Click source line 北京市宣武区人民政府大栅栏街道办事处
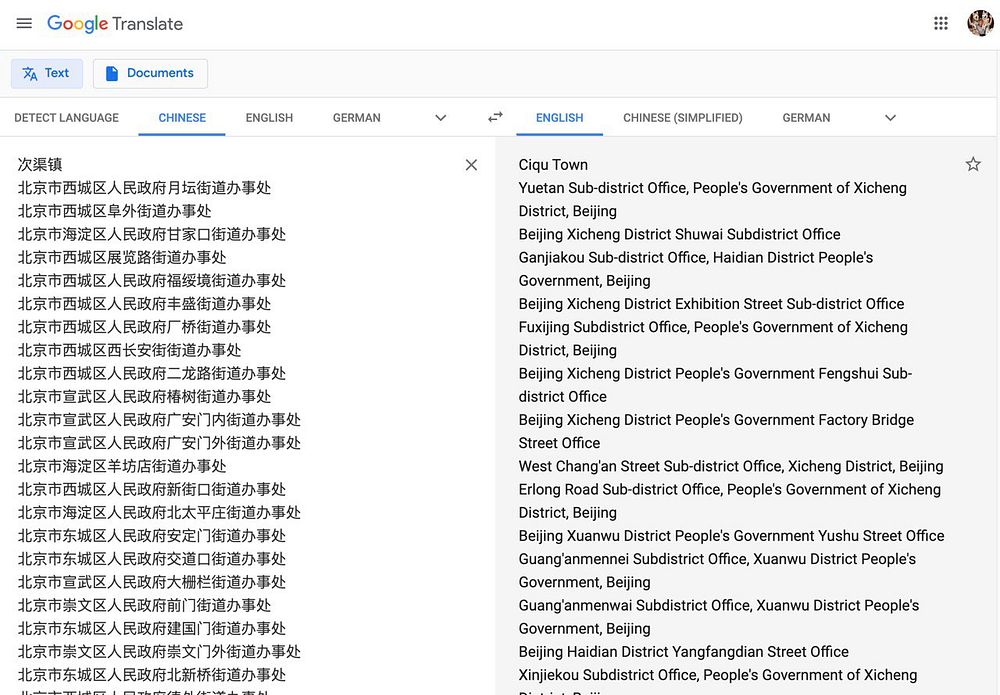 (152, 582)
